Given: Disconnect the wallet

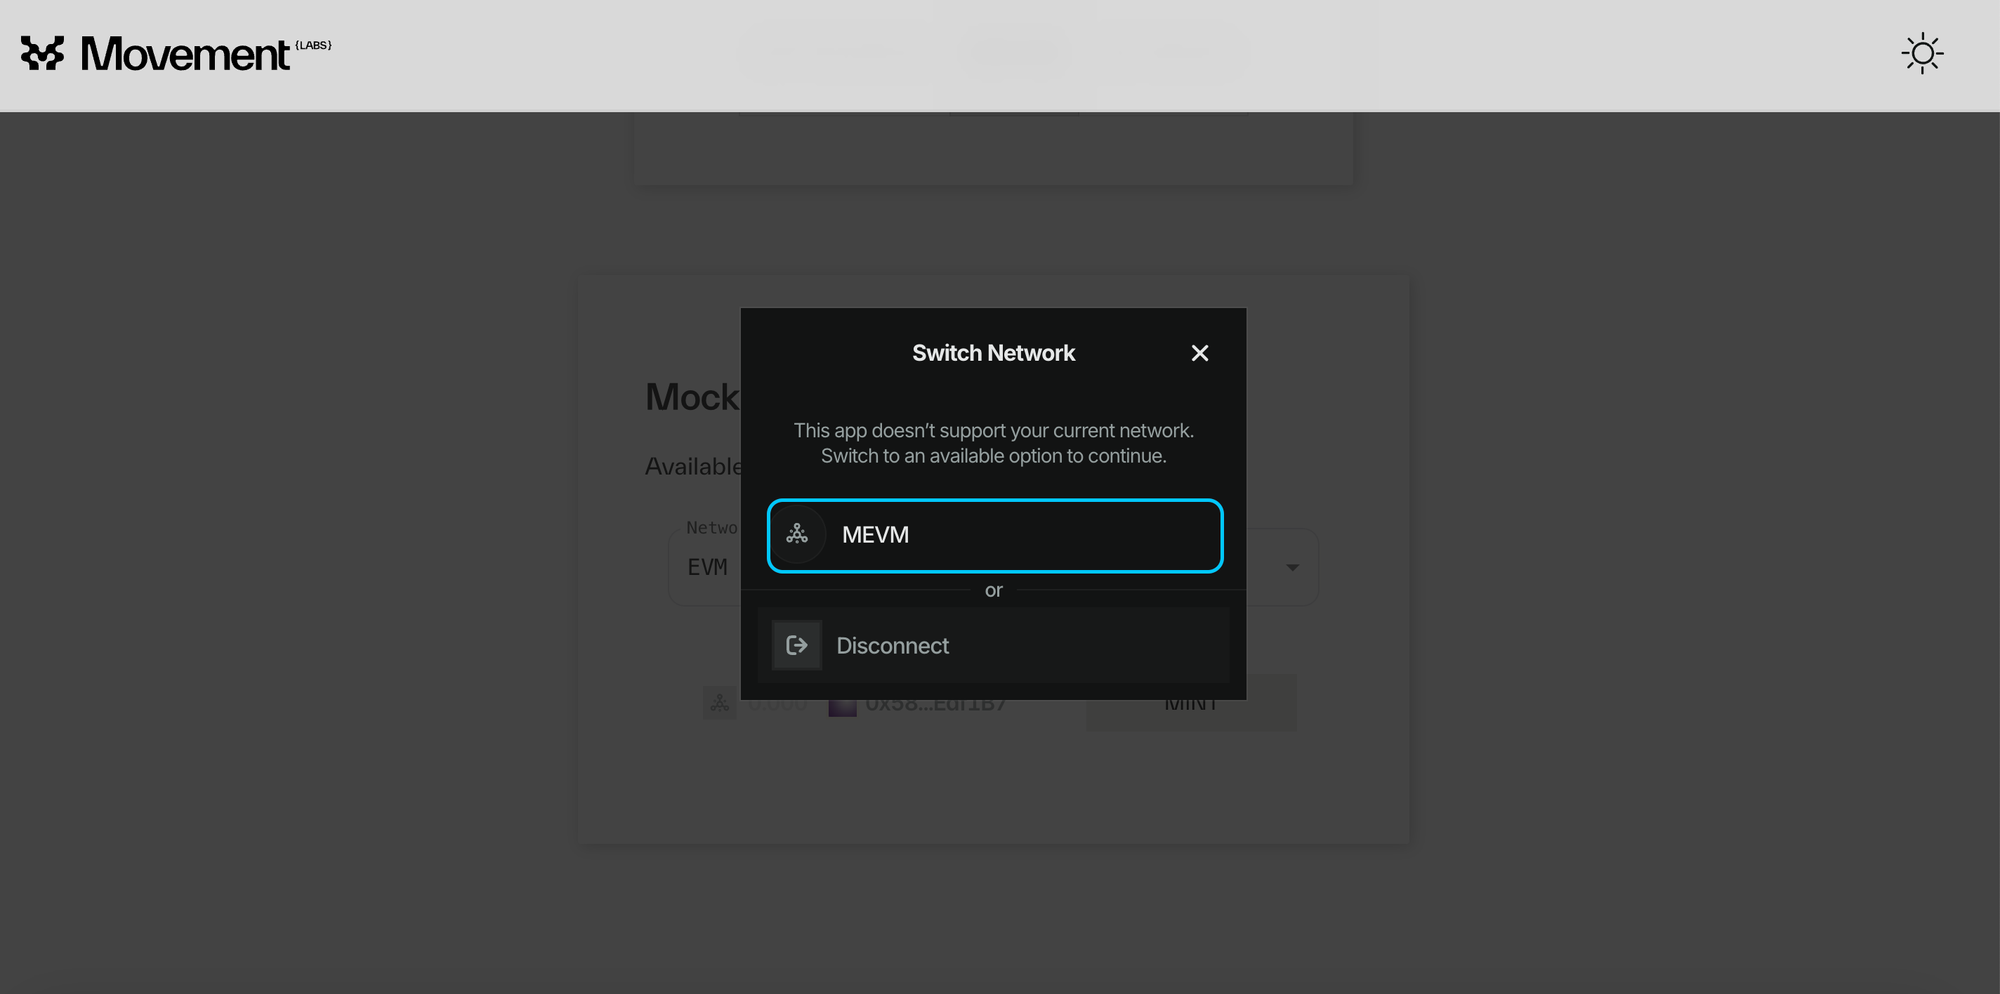Looking at the screenshot, I should click(x=993, y=645).
